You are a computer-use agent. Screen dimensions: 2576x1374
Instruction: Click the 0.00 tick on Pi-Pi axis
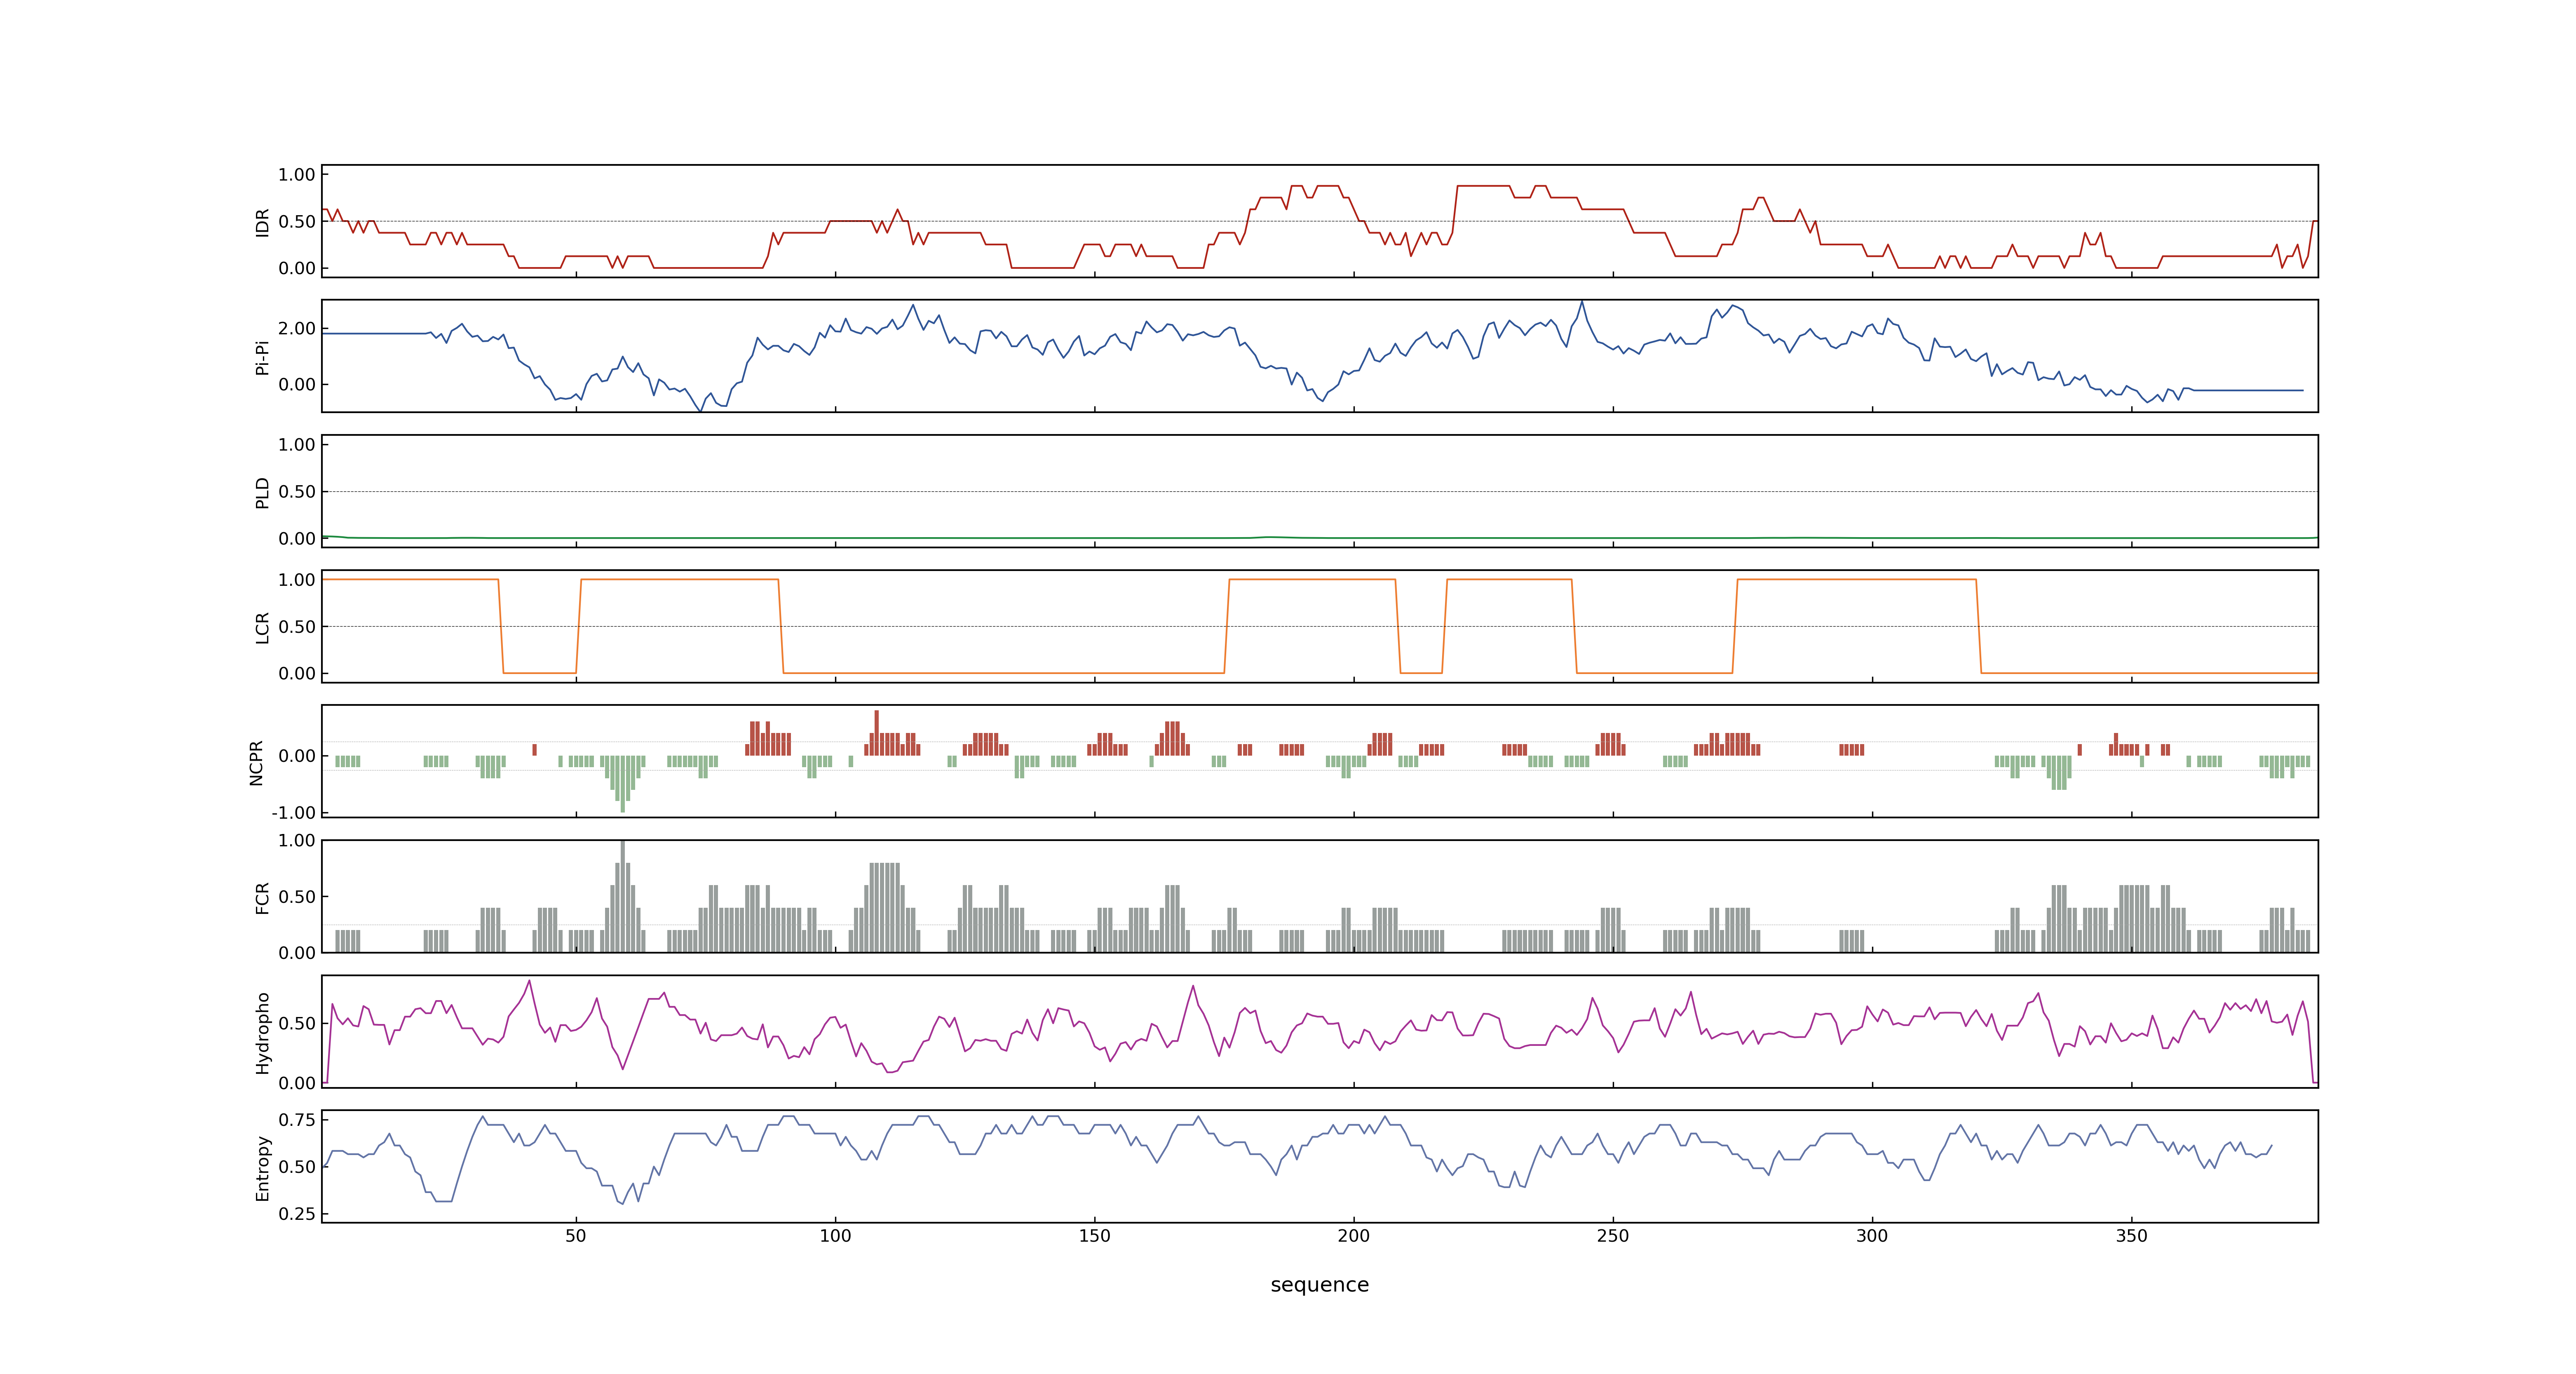297,385
